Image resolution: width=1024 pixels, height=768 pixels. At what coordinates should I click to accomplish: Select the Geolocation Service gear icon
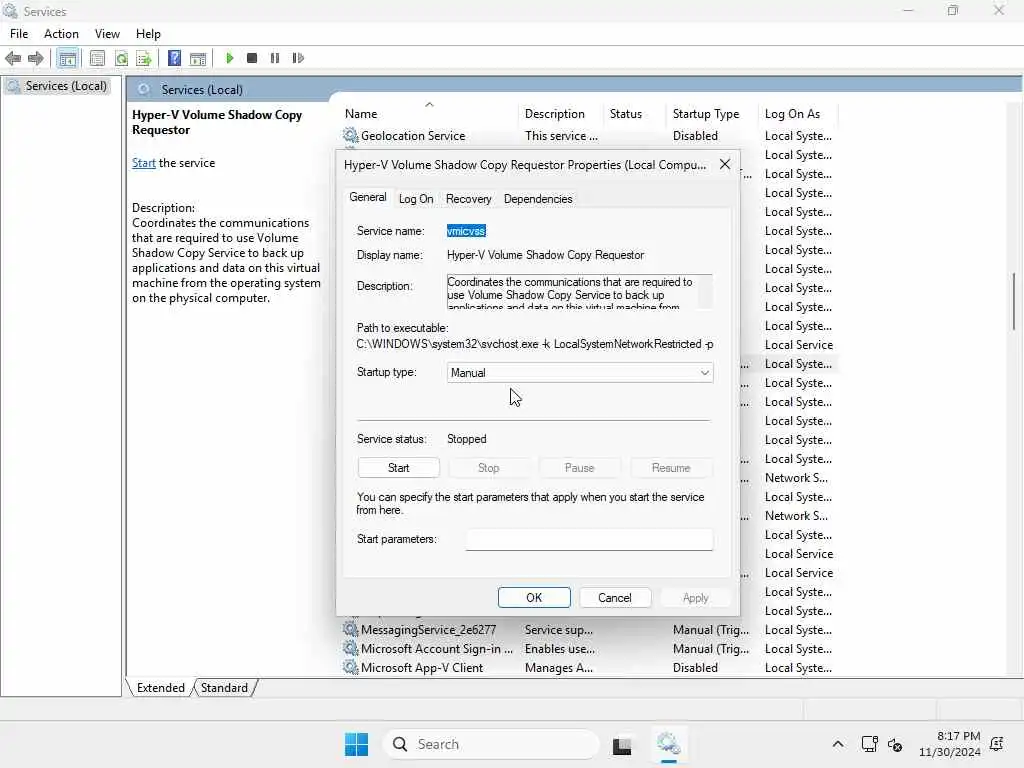point(350,135)
